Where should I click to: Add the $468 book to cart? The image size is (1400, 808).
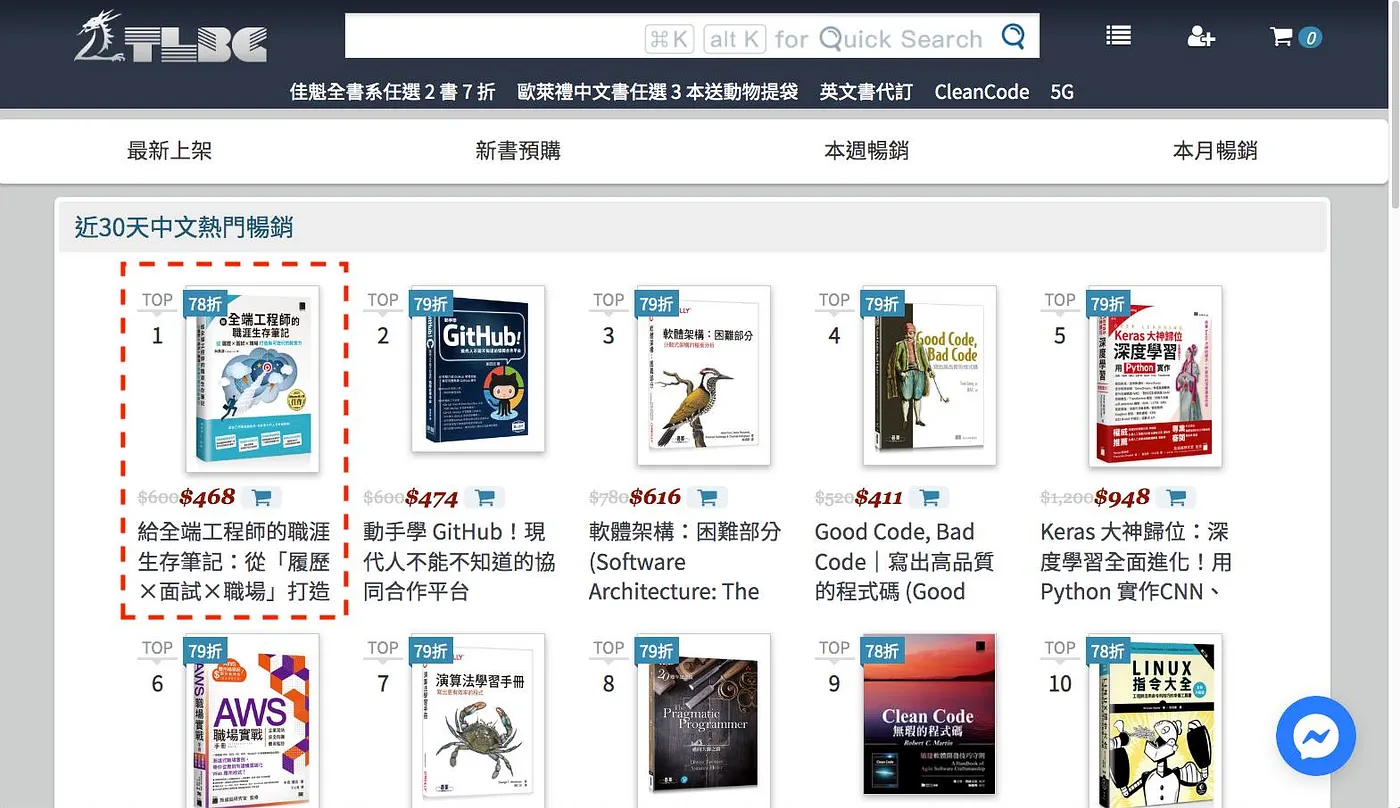click(x=261, y=497)
